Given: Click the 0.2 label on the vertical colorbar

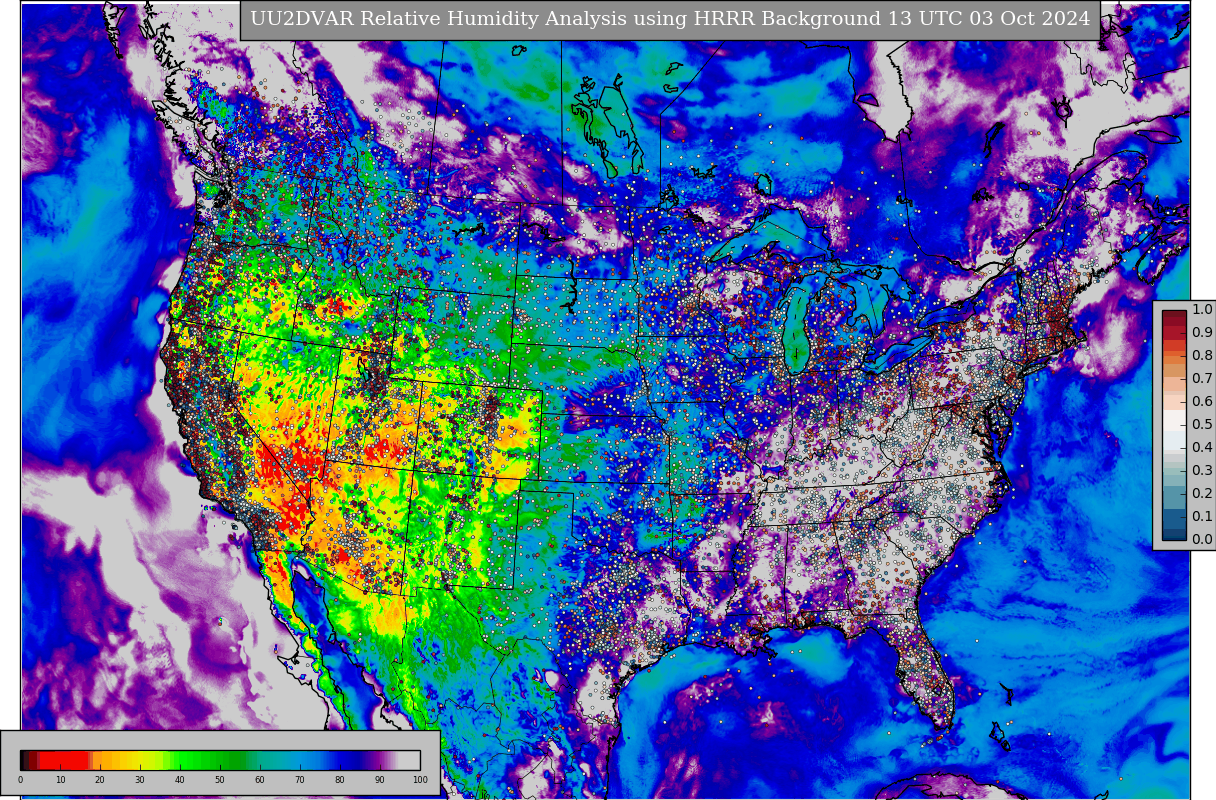Looking at the screenshot, I should pyautogui.click(x=1202, y=494).
